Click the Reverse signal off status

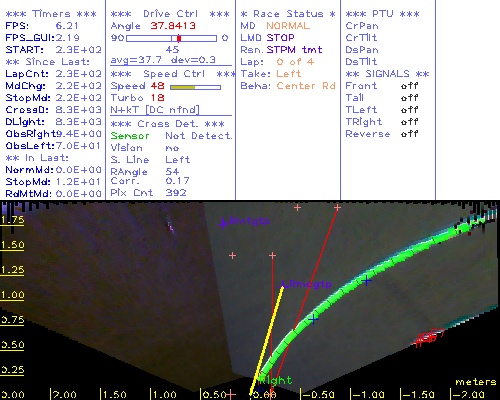pos(409,134)
